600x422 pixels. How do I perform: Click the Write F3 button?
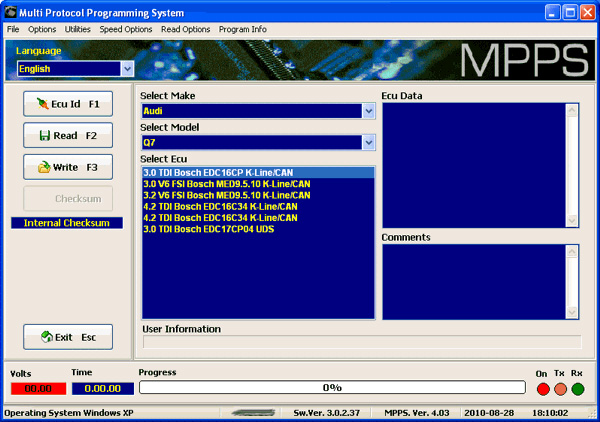tap(68, 167)
